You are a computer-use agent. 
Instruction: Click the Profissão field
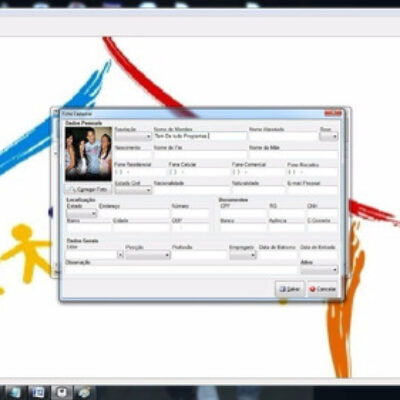tap(199, 255)
